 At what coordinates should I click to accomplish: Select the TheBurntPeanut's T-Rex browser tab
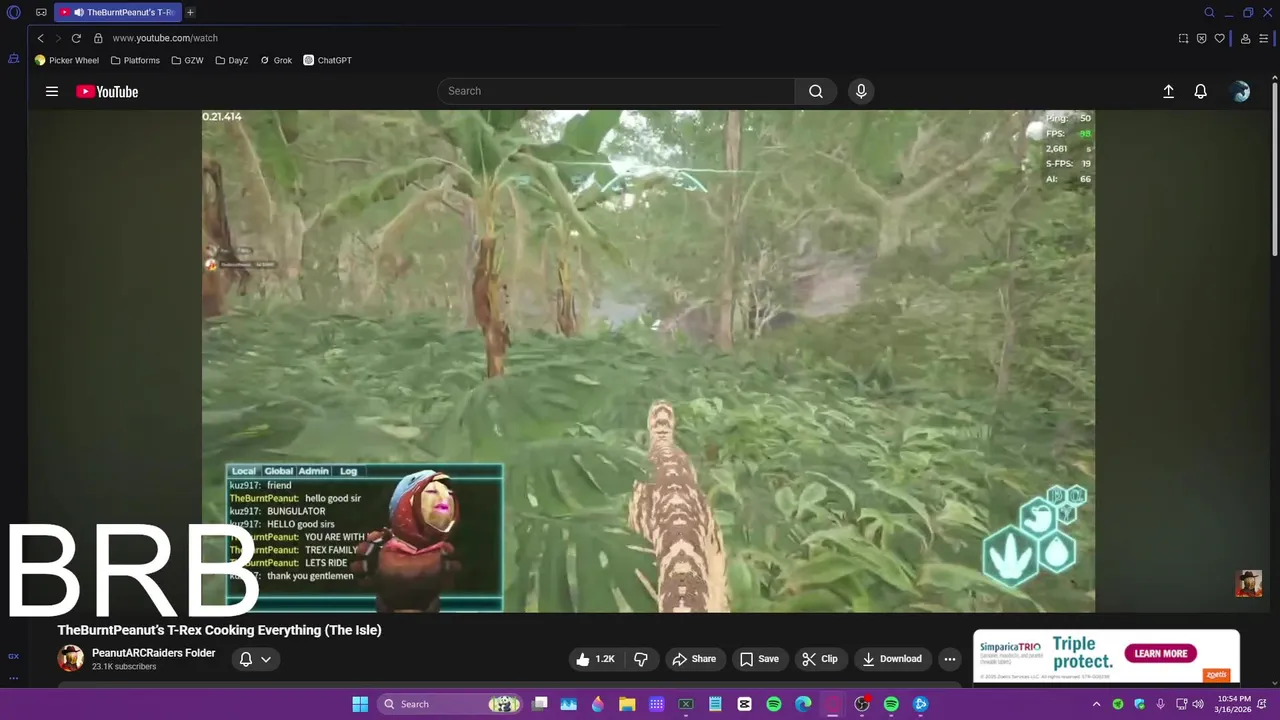click(x=117, y=12)
